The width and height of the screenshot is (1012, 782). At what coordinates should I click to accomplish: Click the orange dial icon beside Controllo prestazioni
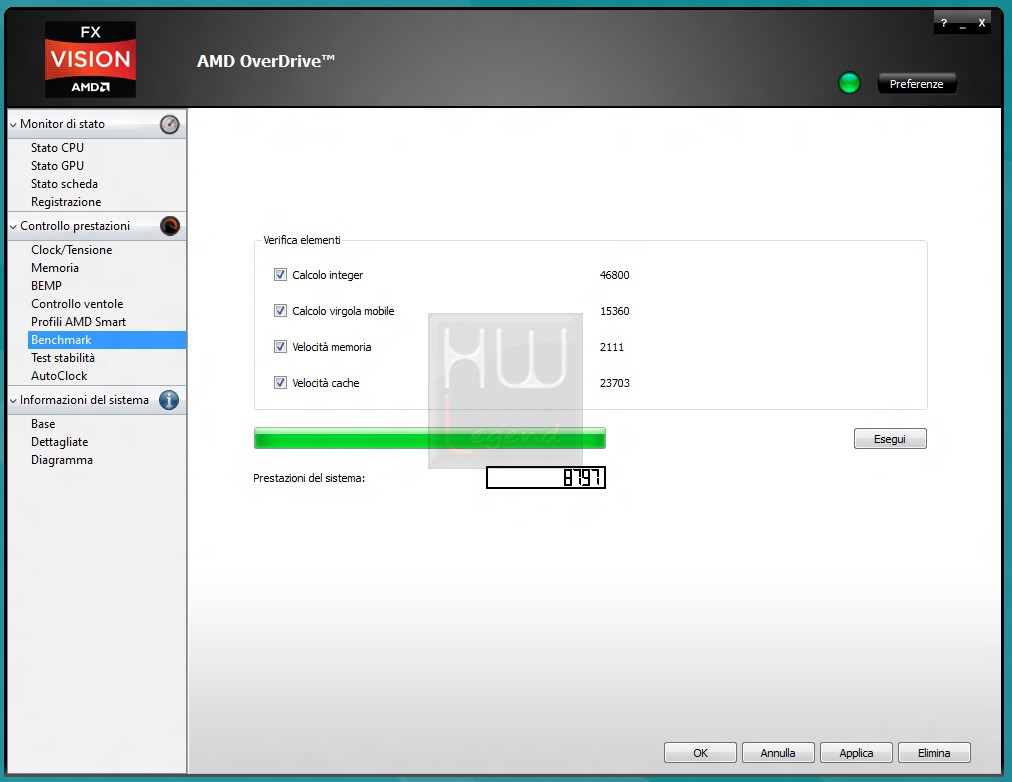[x=170, y=226]
